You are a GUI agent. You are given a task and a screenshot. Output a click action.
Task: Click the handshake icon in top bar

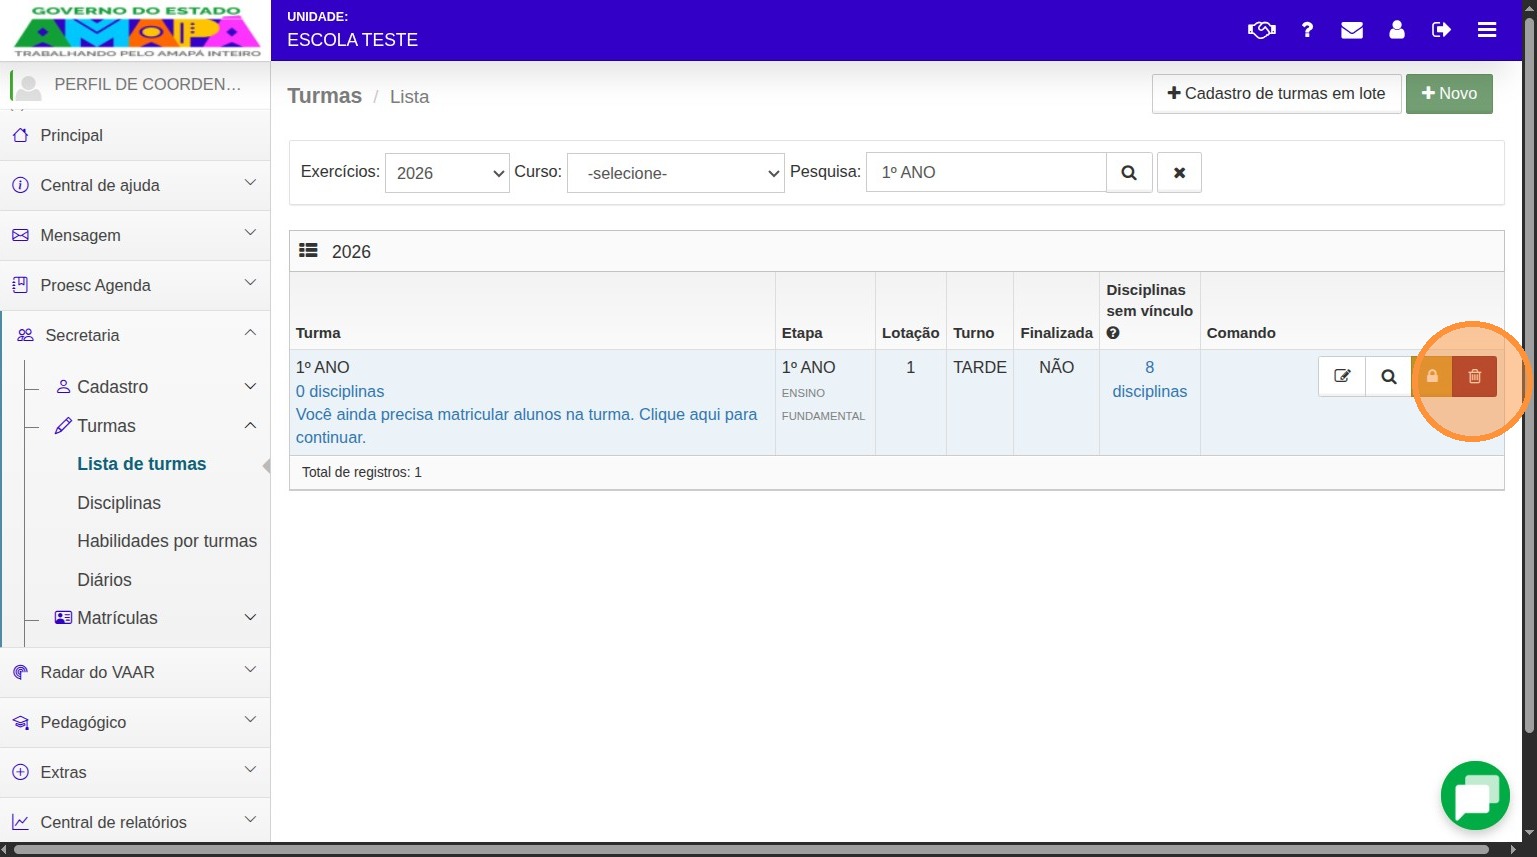pyautogui.click(x=1262, y=30)
